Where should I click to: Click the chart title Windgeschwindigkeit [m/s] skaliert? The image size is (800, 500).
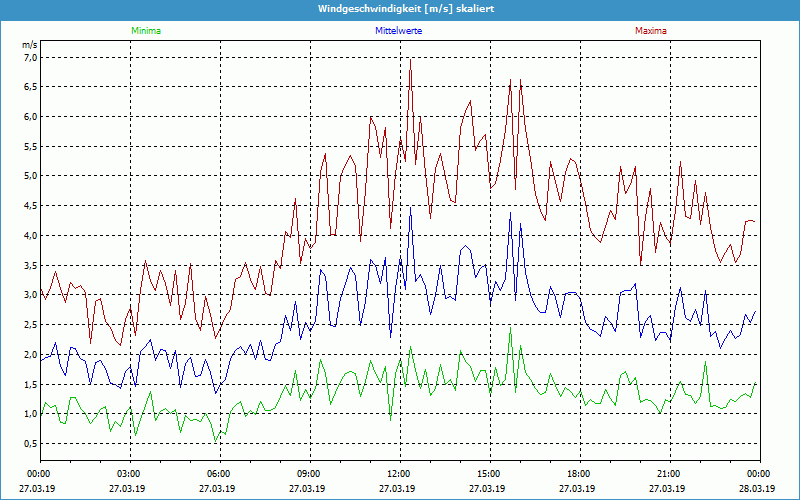tap(399, 8)
